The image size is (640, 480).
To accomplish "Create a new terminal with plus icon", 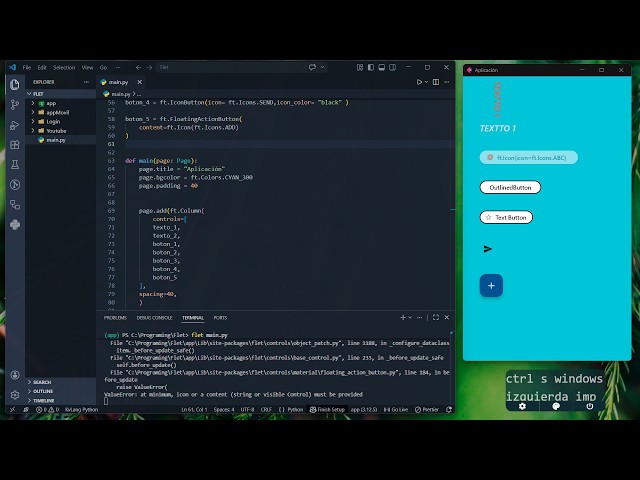I will click(x=403, y=318).
